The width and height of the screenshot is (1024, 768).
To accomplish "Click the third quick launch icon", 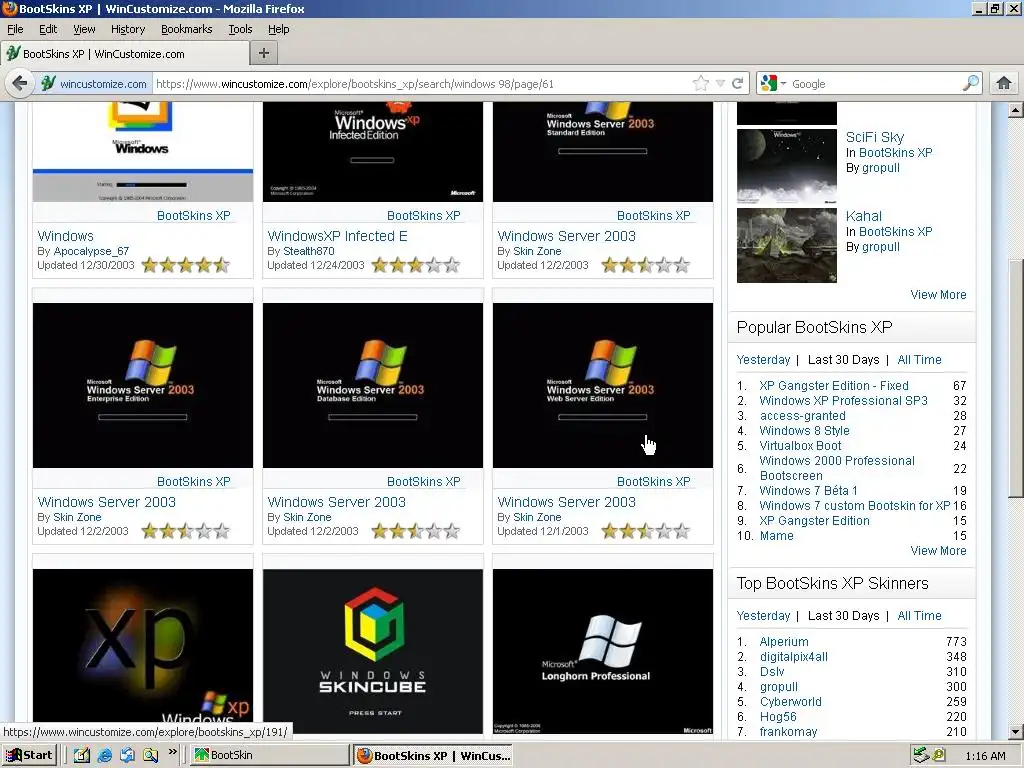I will click(x=127, y=756).
